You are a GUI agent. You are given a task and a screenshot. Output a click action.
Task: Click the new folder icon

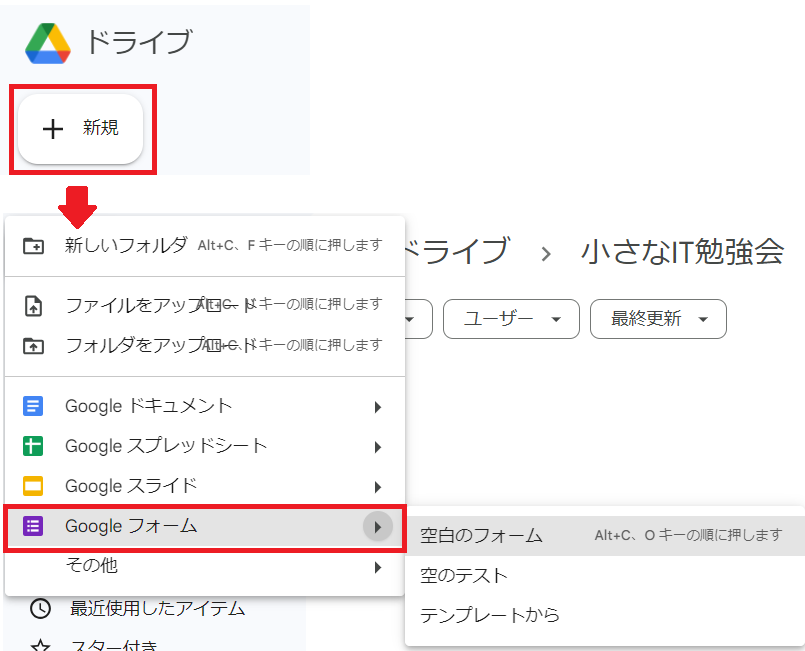[34, 245]
